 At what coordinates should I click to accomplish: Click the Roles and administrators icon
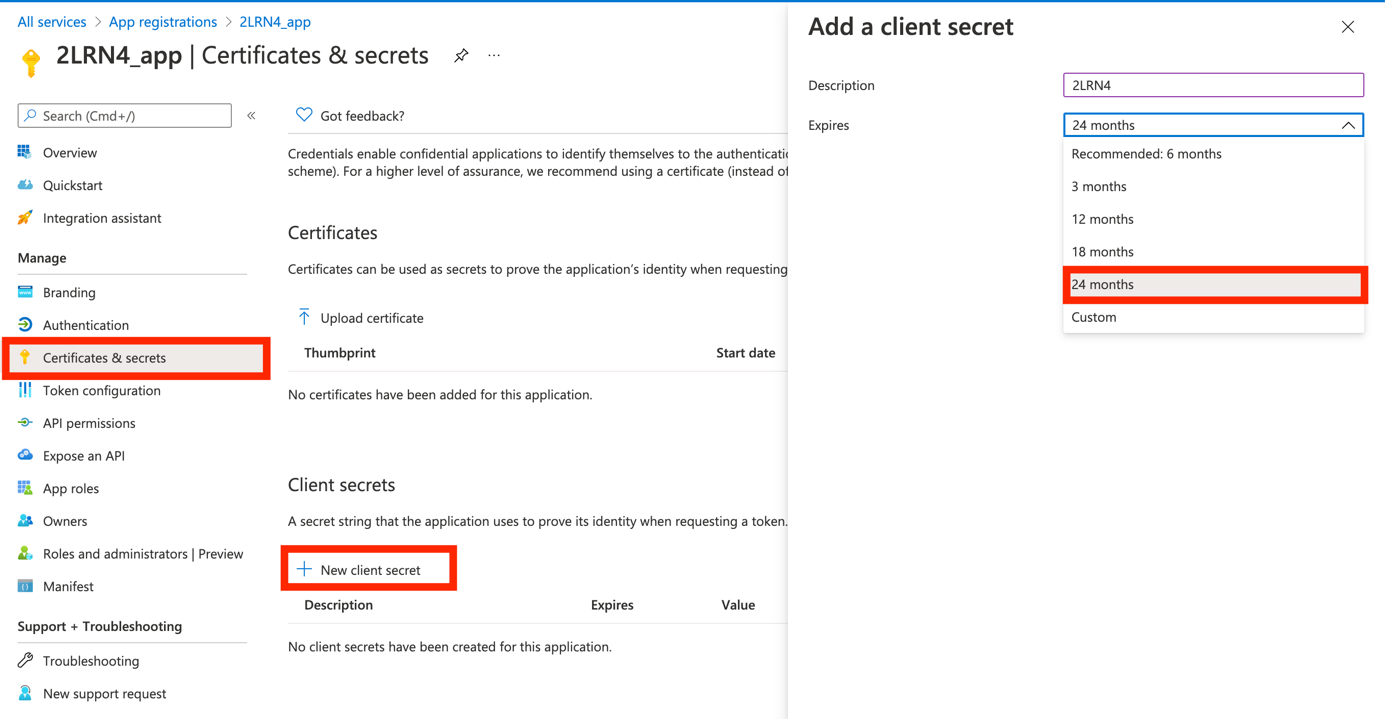25,553
